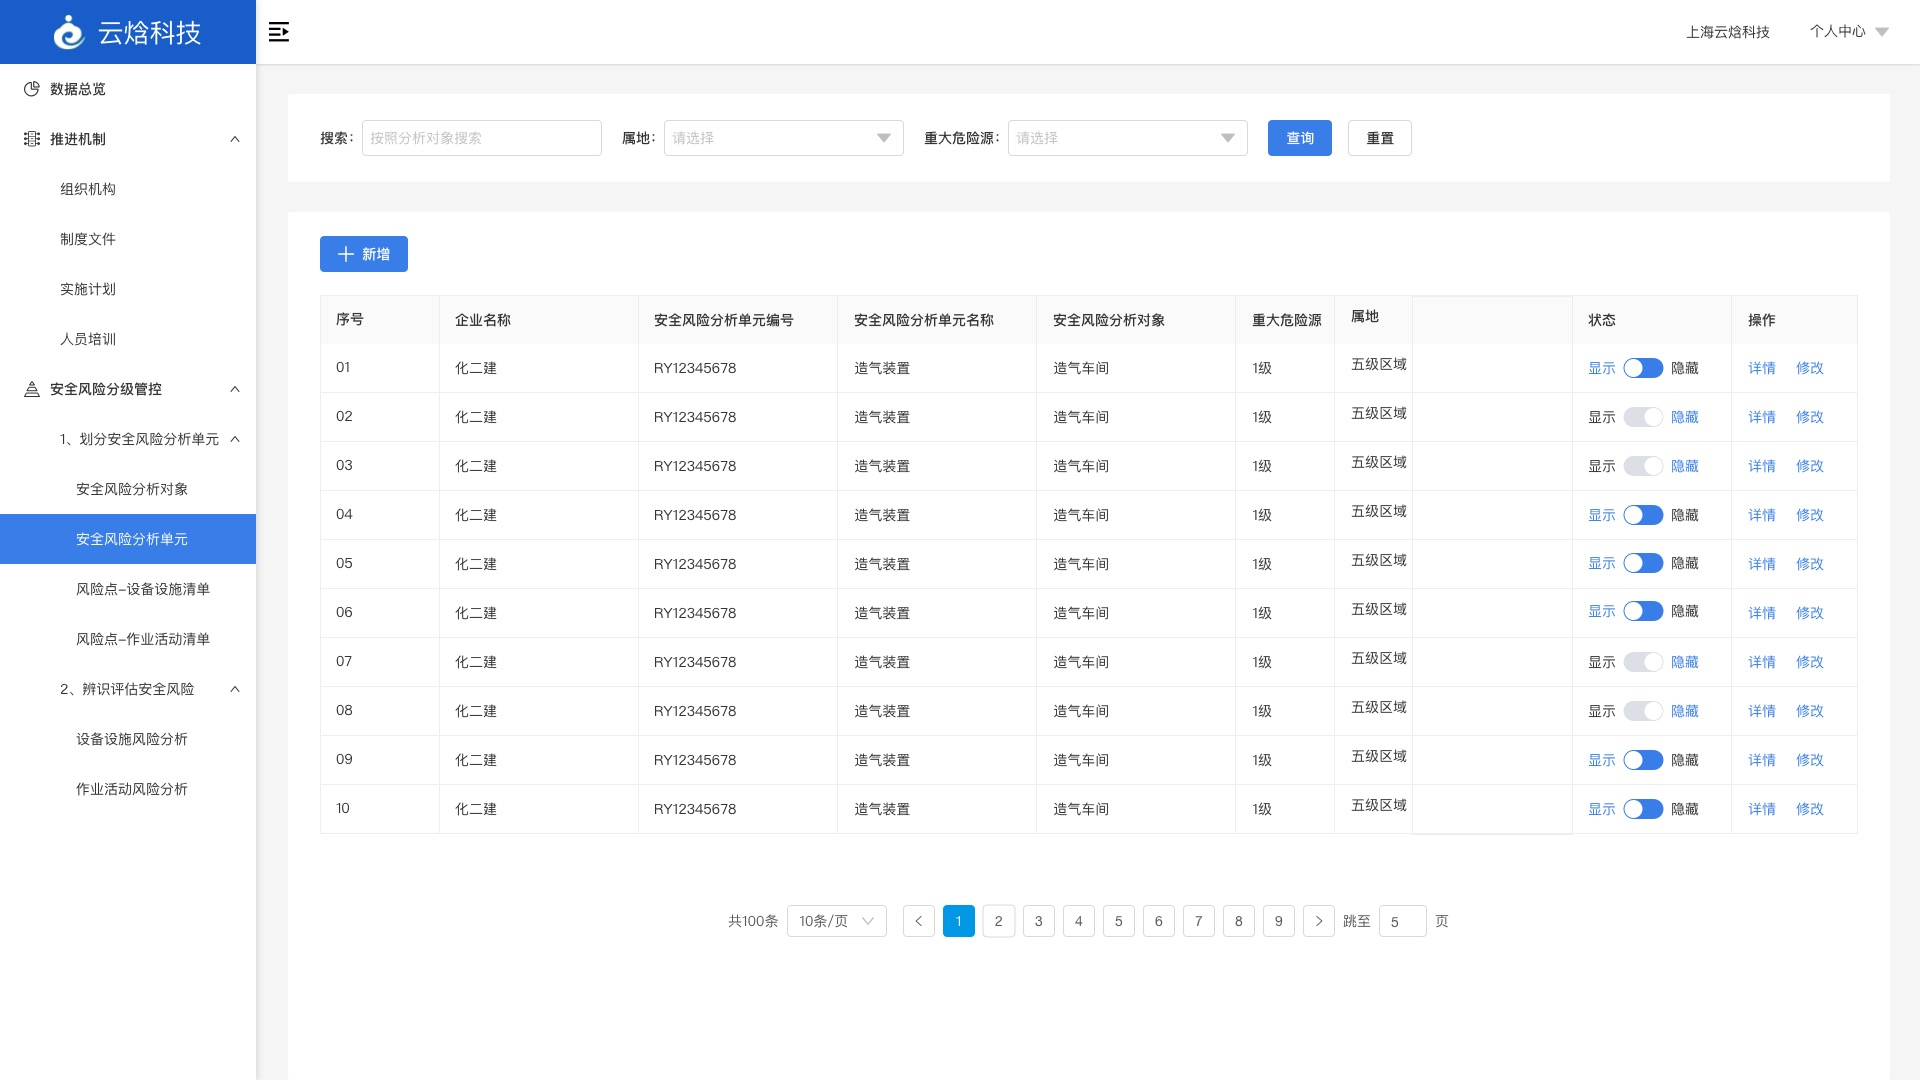Click the 云焓科技 logo icon
The image size is (1920, 1080).
tap(69, 32)
